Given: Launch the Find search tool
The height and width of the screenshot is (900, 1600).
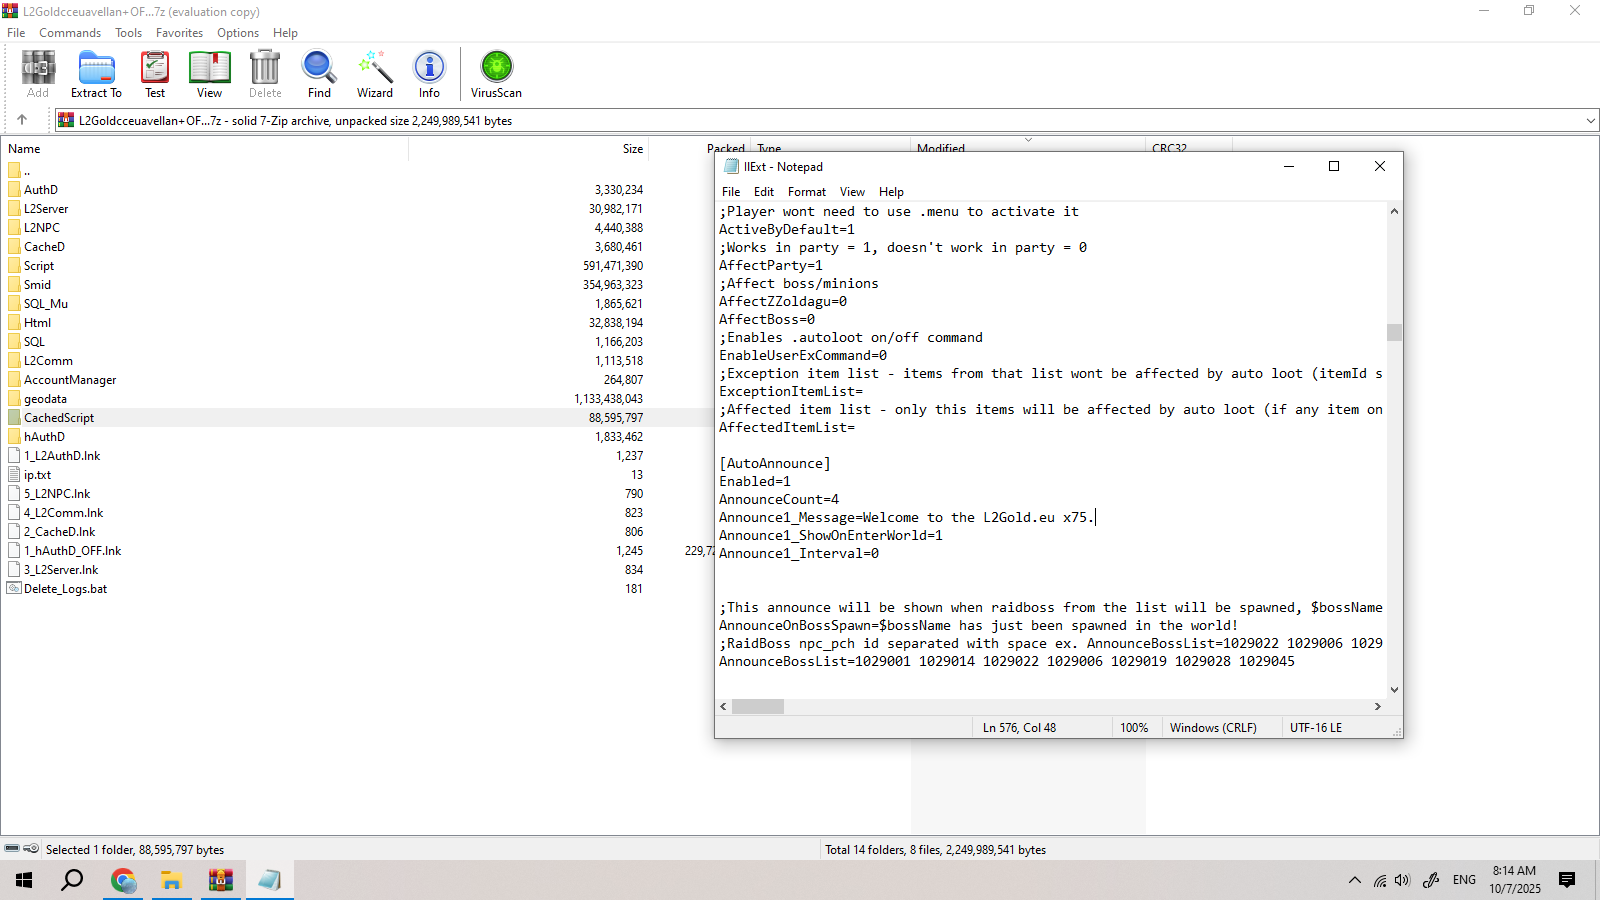Looking at the screenshot, I should 319,75.
